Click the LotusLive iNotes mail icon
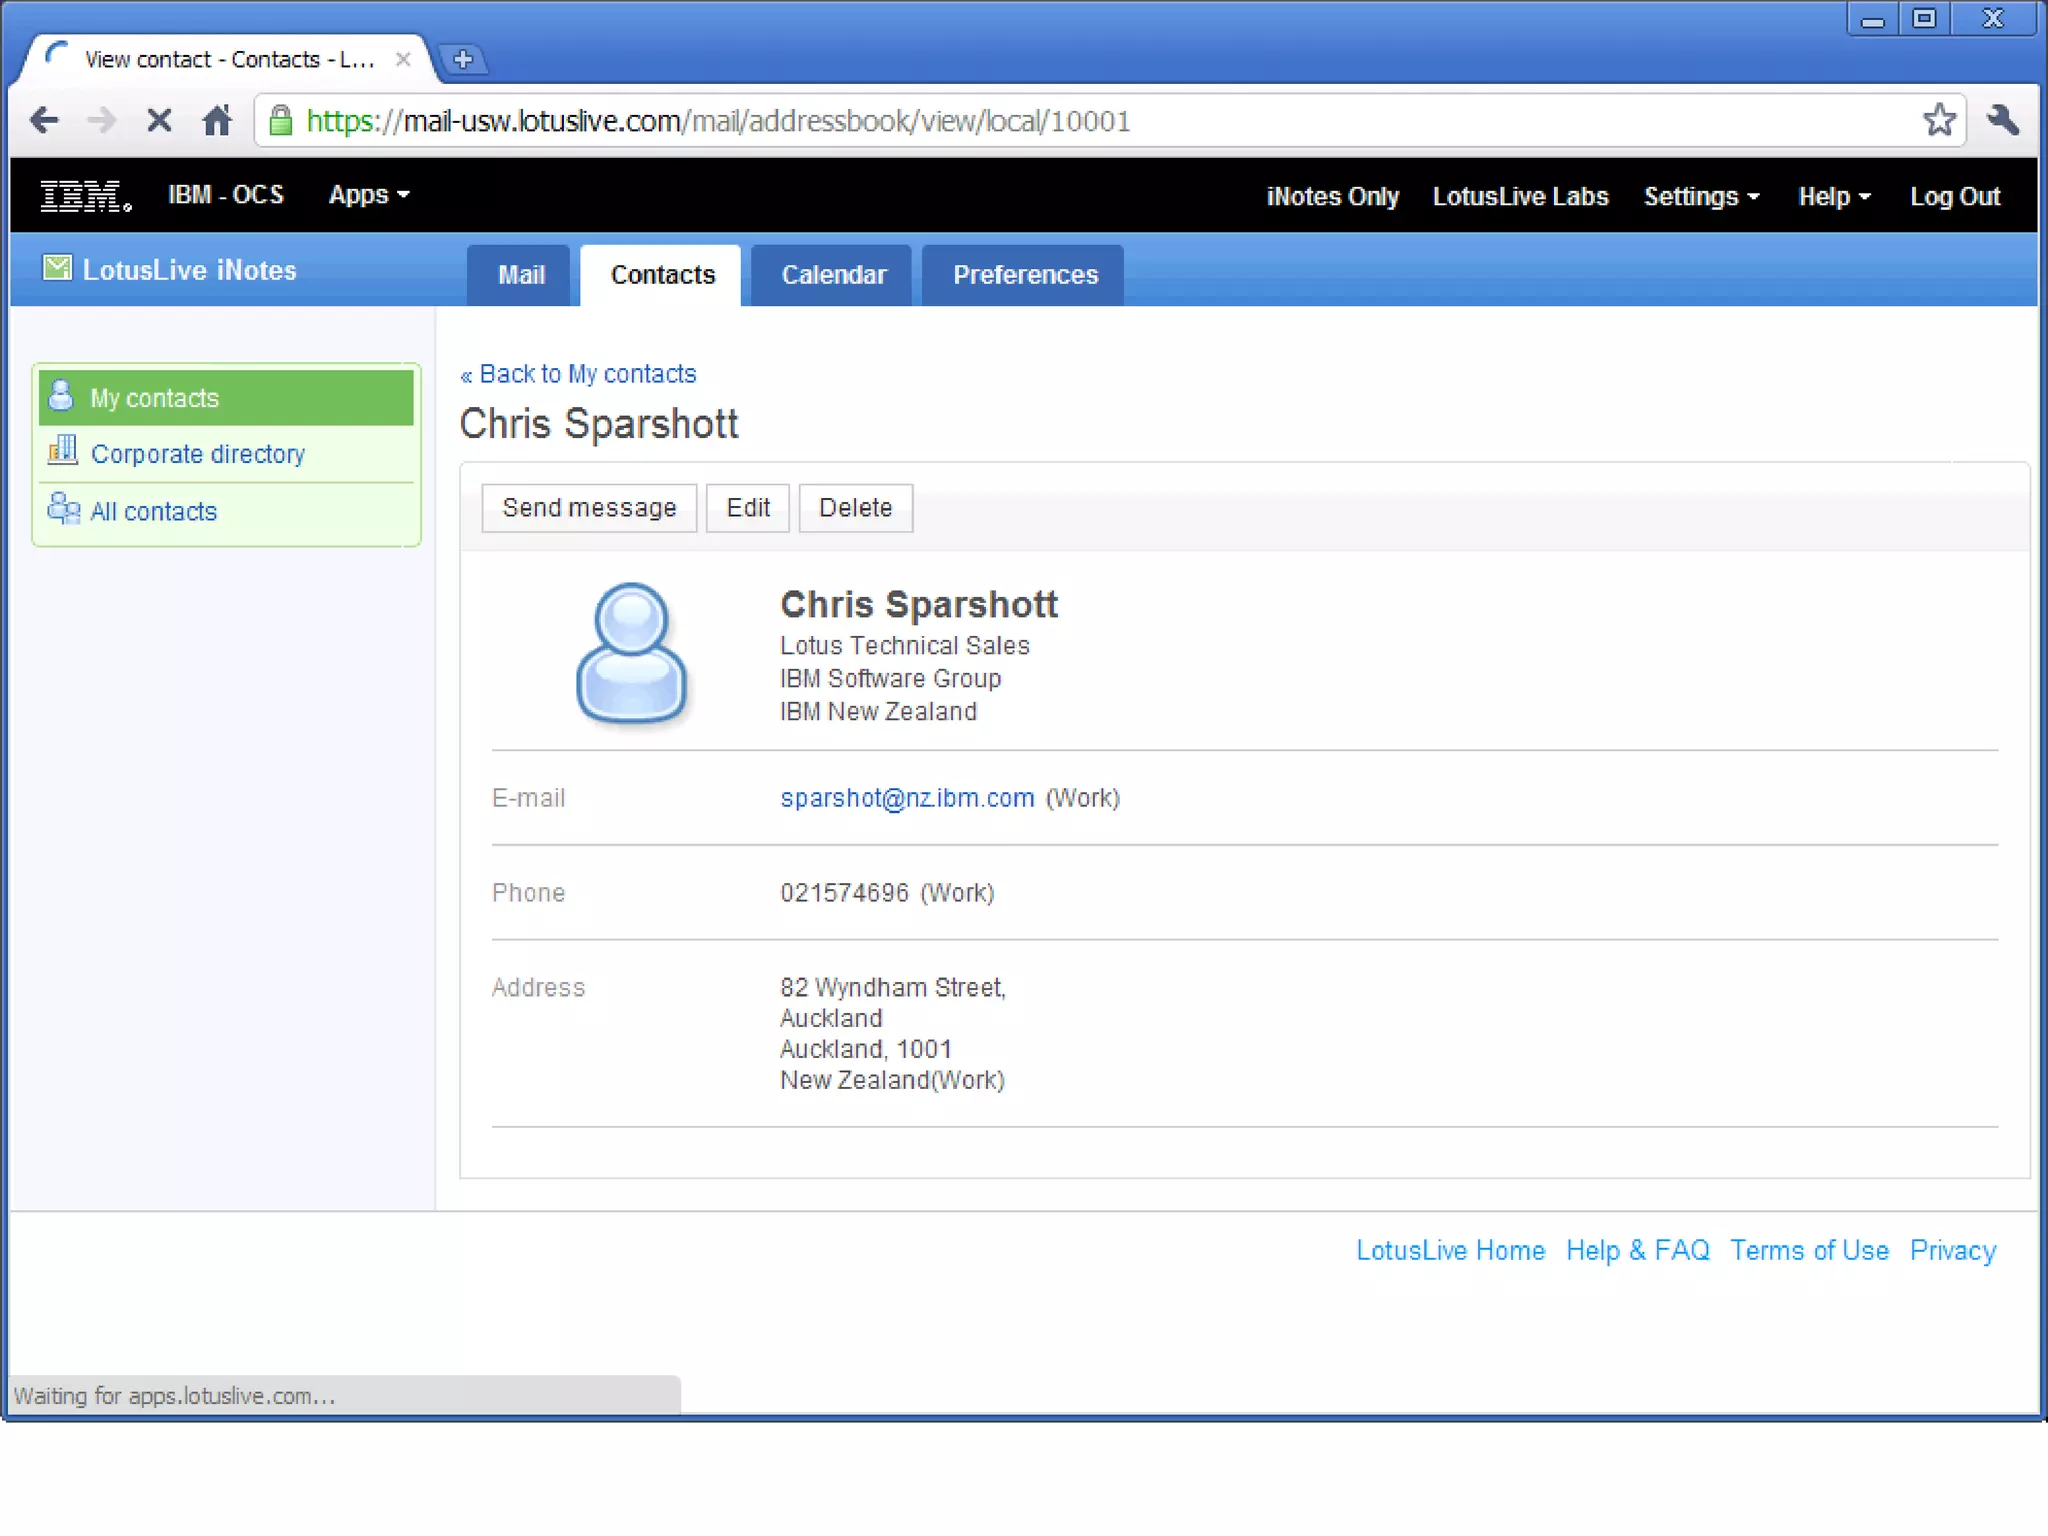 [x=57, y=268]
